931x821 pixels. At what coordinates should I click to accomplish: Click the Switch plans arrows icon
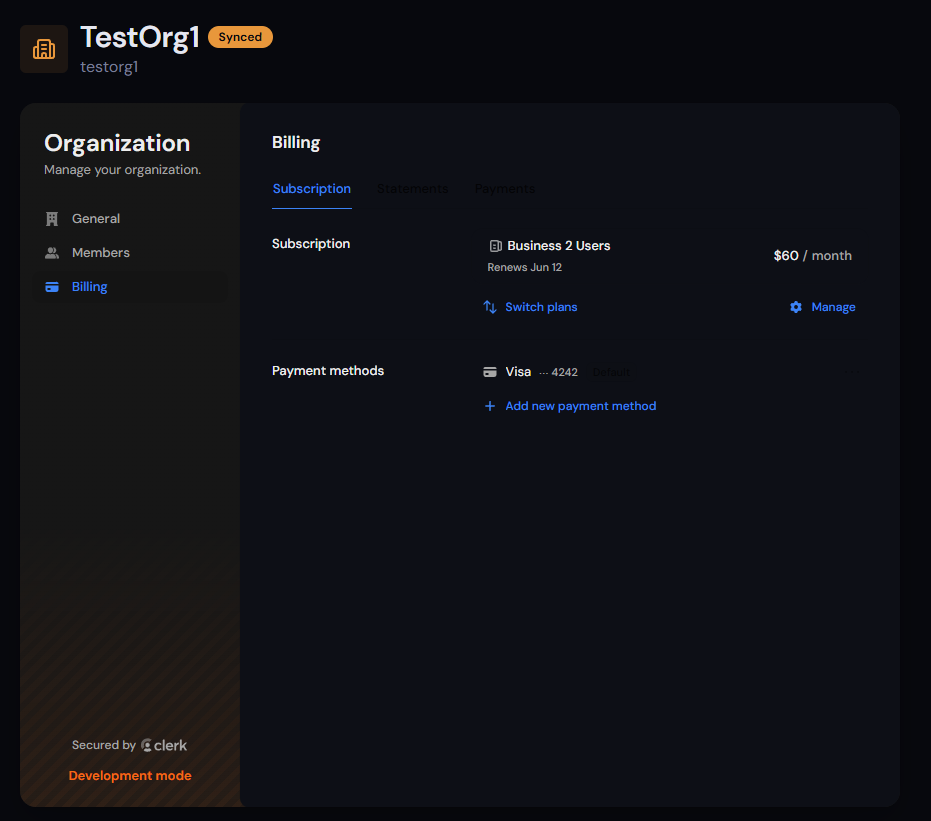click(490, 307)
